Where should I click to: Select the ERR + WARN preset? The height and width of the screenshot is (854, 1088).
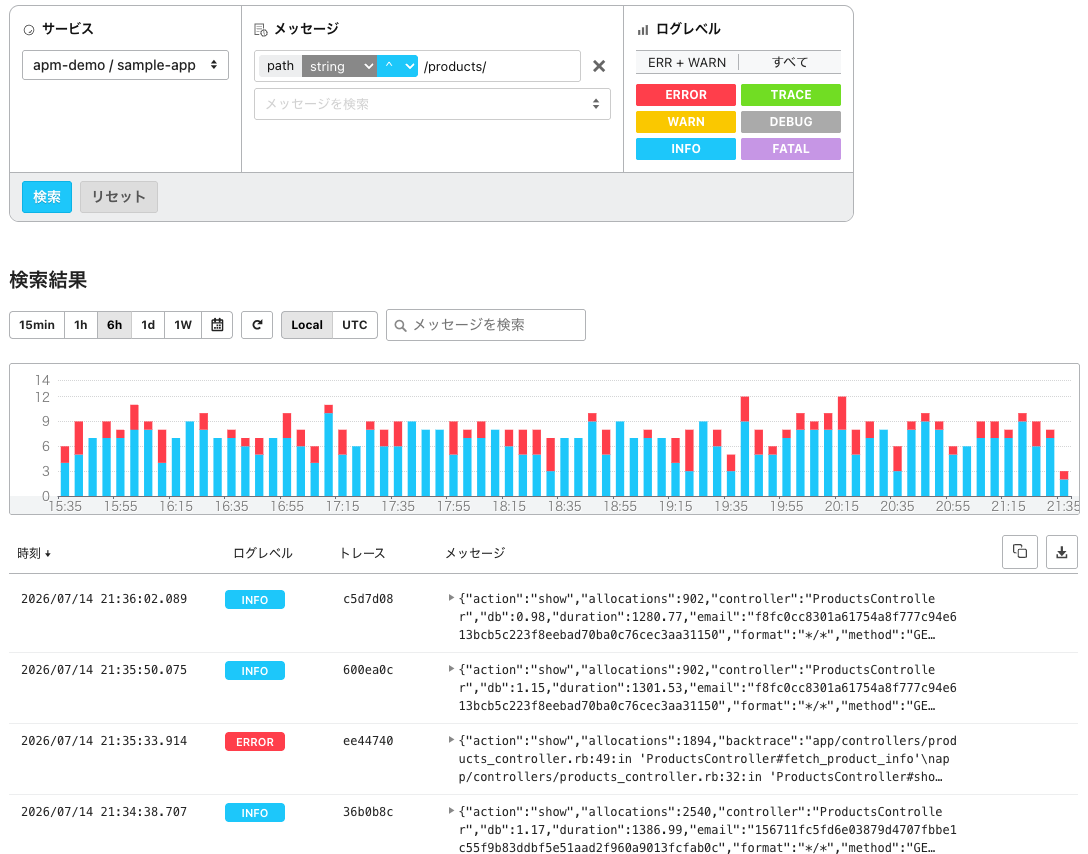[687, 62]
